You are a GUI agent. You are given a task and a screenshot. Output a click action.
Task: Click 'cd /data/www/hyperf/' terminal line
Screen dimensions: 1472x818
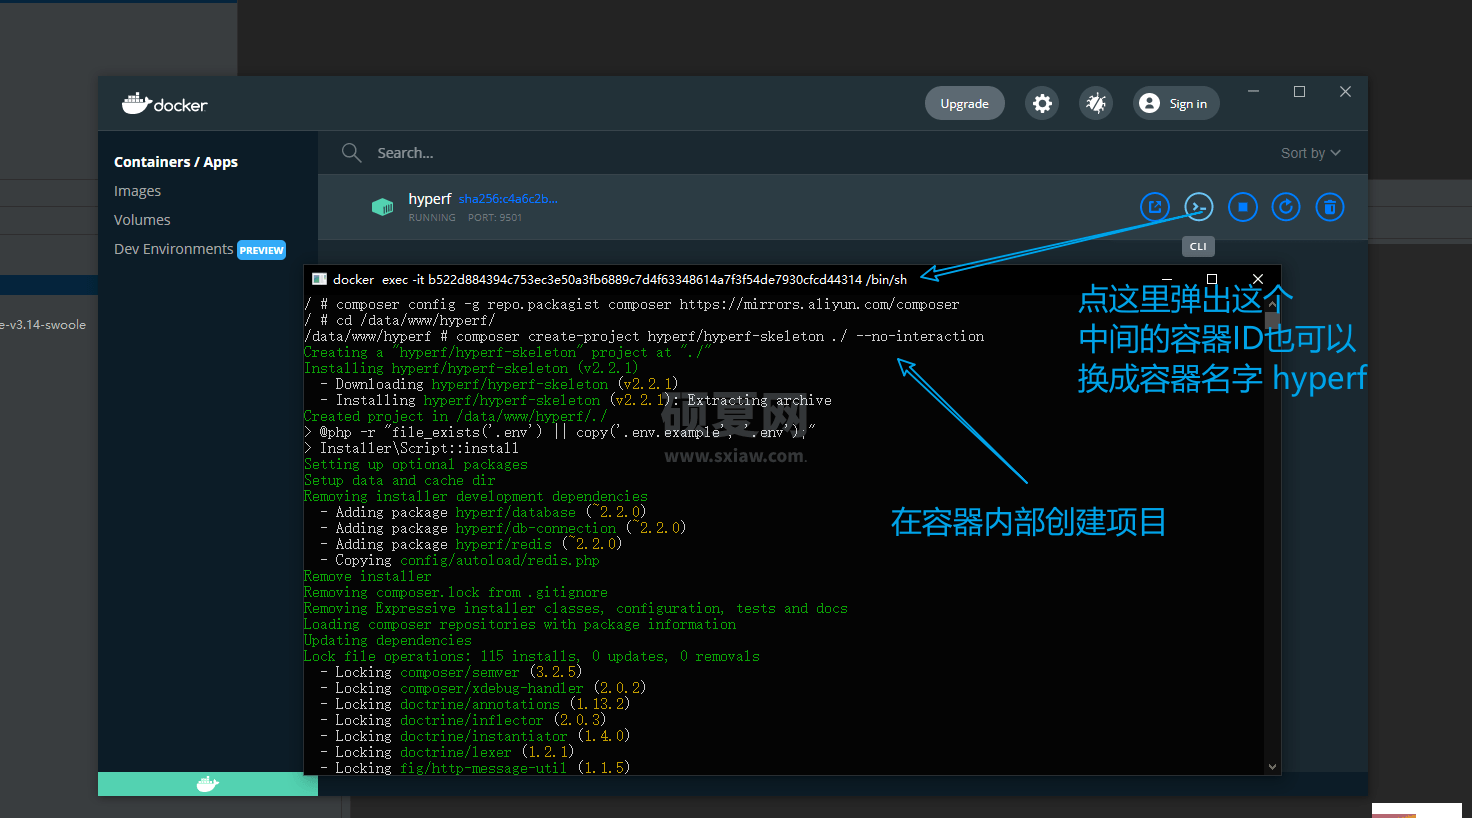(400, 320)
